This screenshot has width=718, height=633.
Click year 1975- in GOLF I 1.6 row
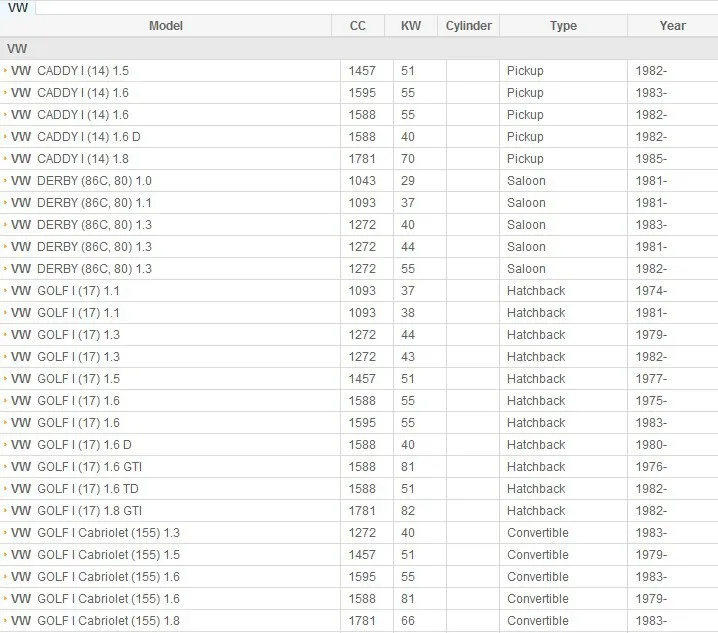coord(651,401)
